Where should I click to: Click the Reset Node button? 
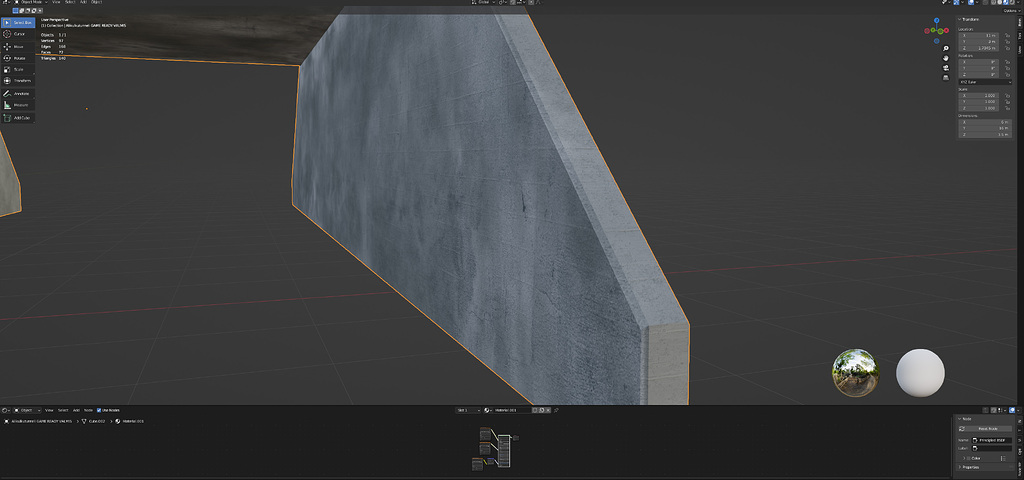(985, 428)
